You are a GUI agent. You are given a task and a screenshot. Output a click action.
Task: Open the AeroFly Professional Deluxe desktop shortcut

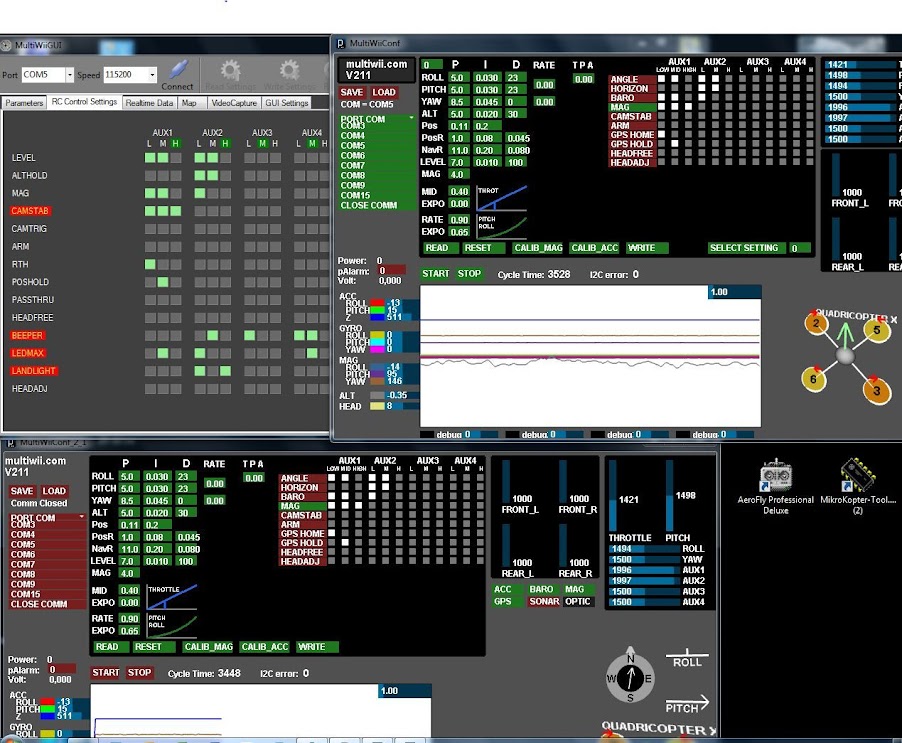(775, 477)
